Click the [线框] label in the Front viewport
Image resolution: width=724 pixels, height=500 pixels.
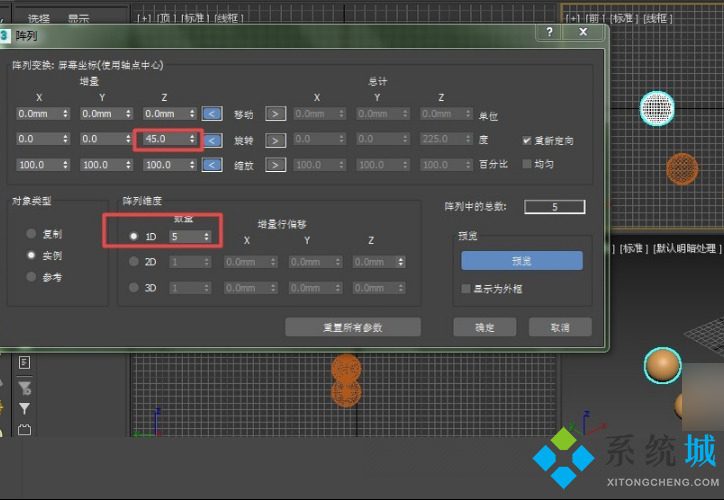pyautogui.click(x=658, y=18)
